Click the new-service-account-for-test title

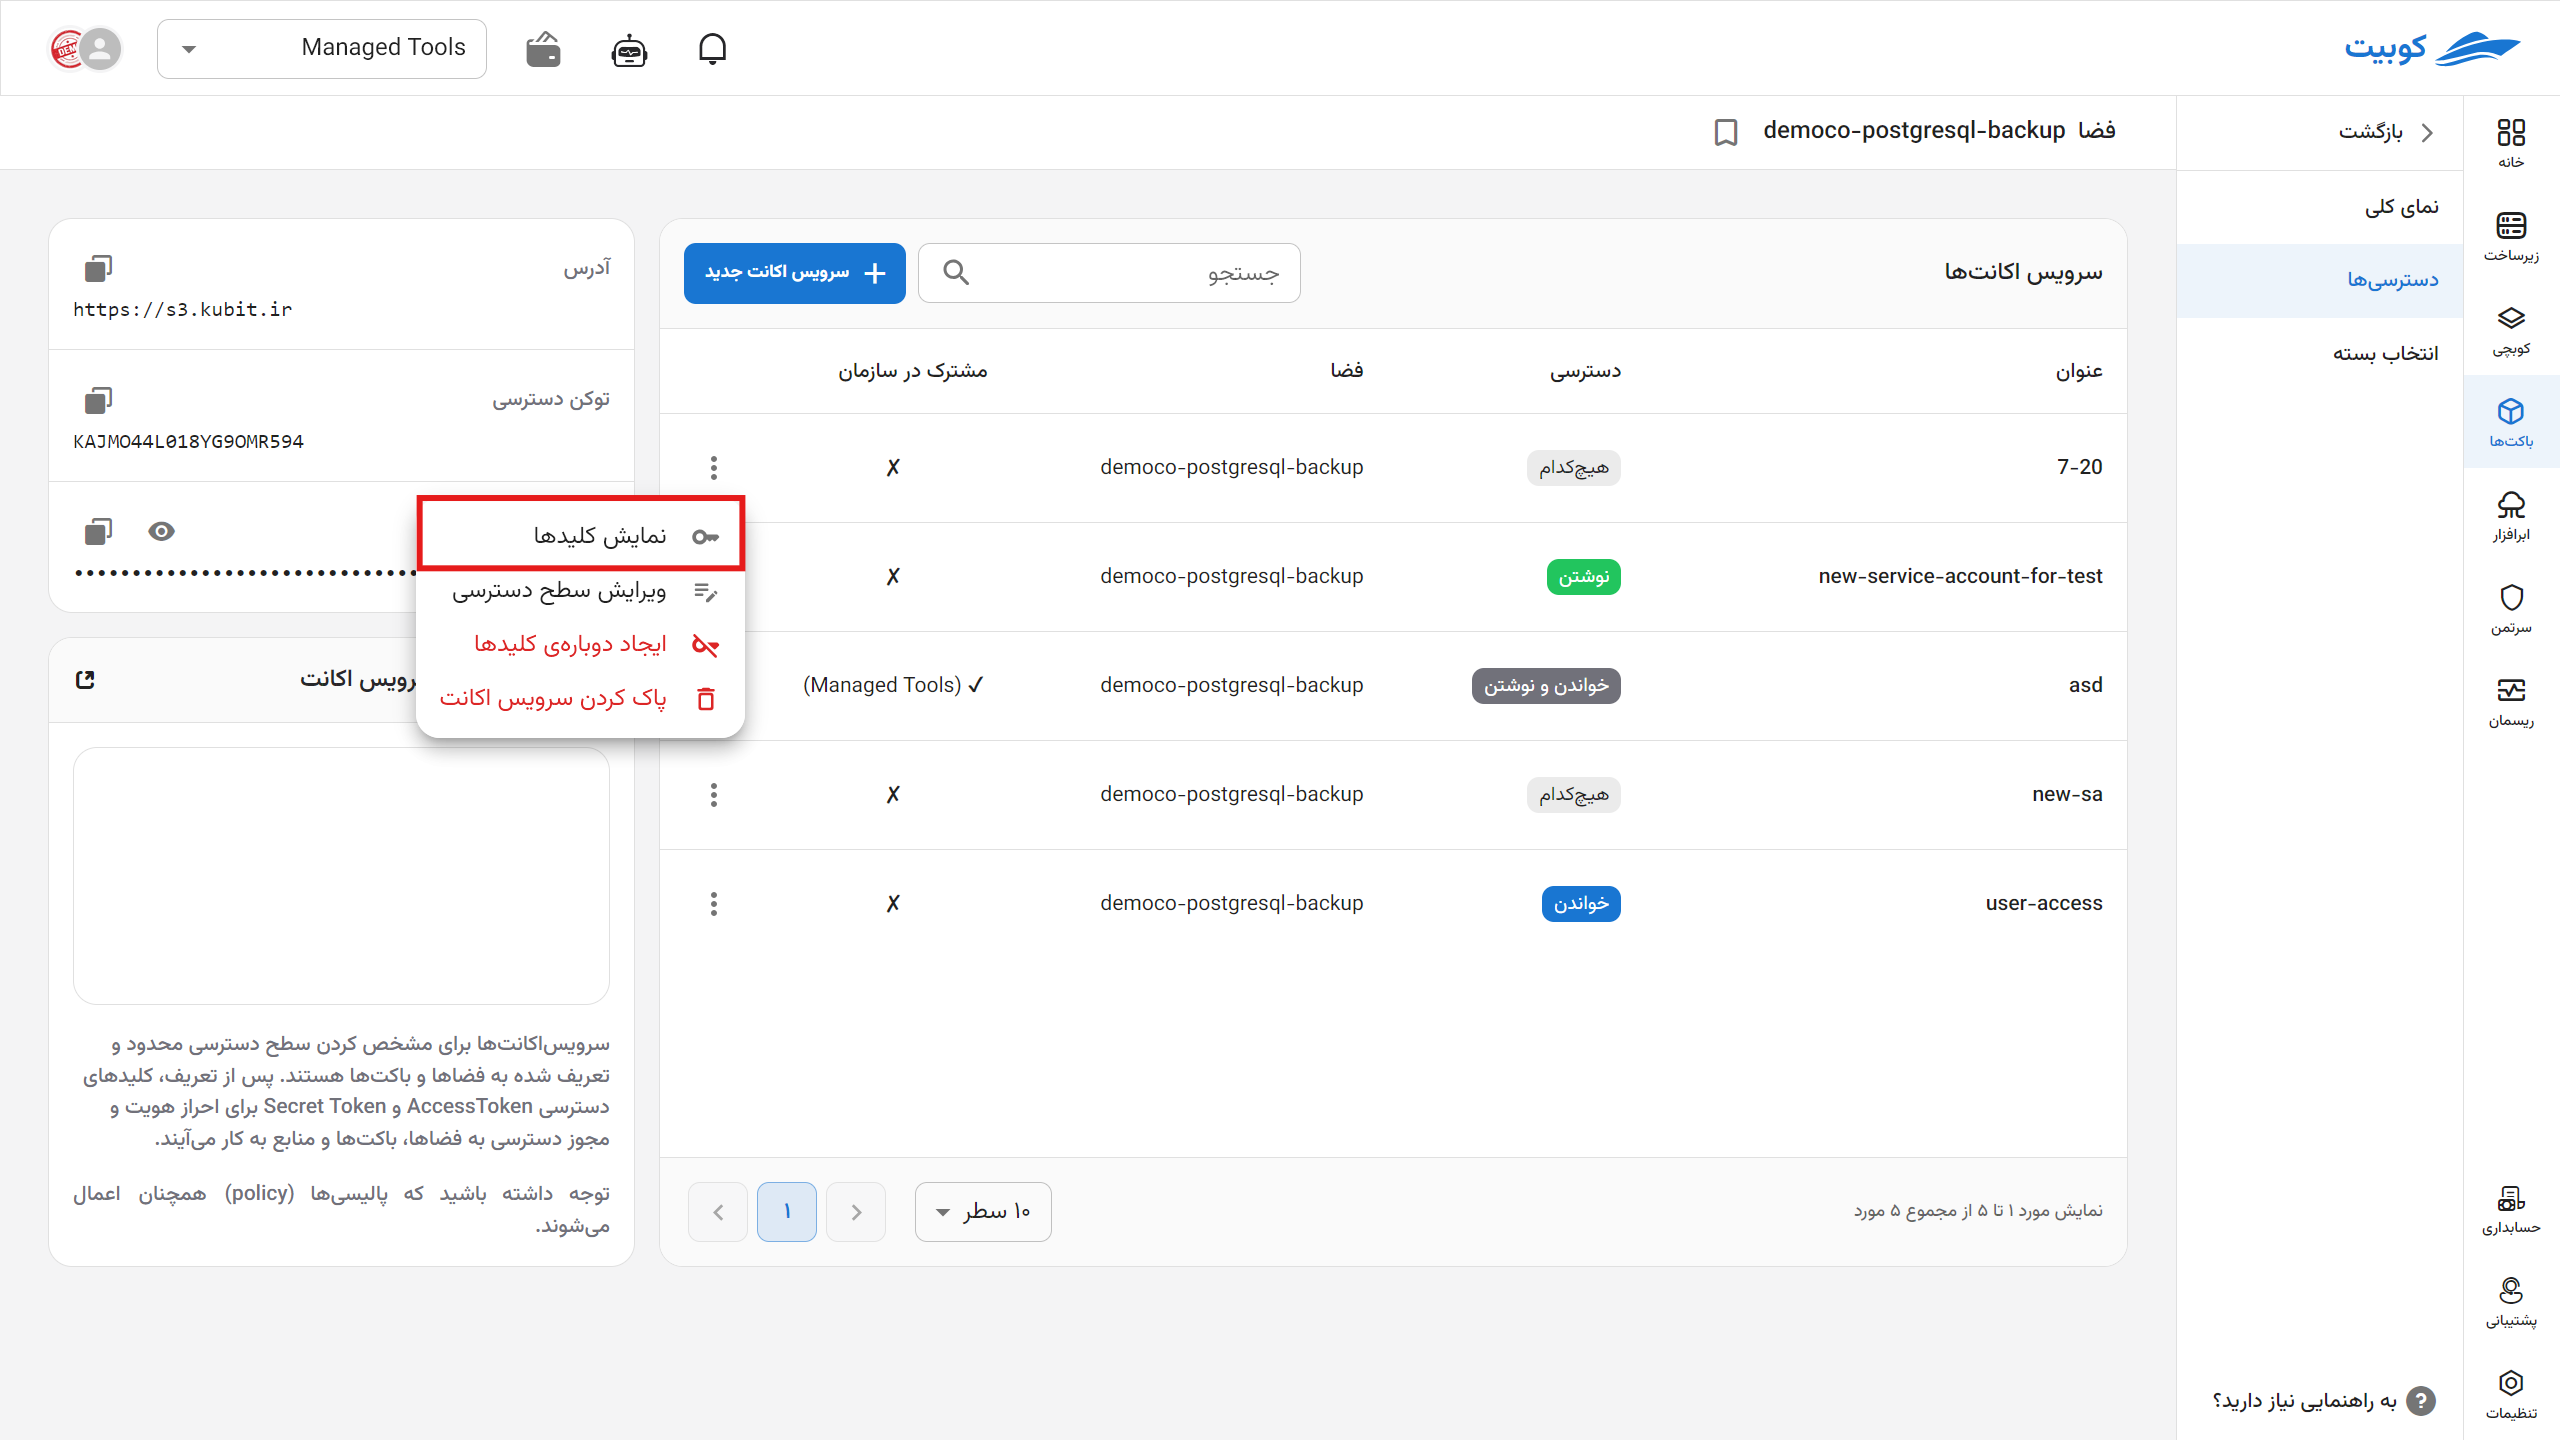[1960, 576]
